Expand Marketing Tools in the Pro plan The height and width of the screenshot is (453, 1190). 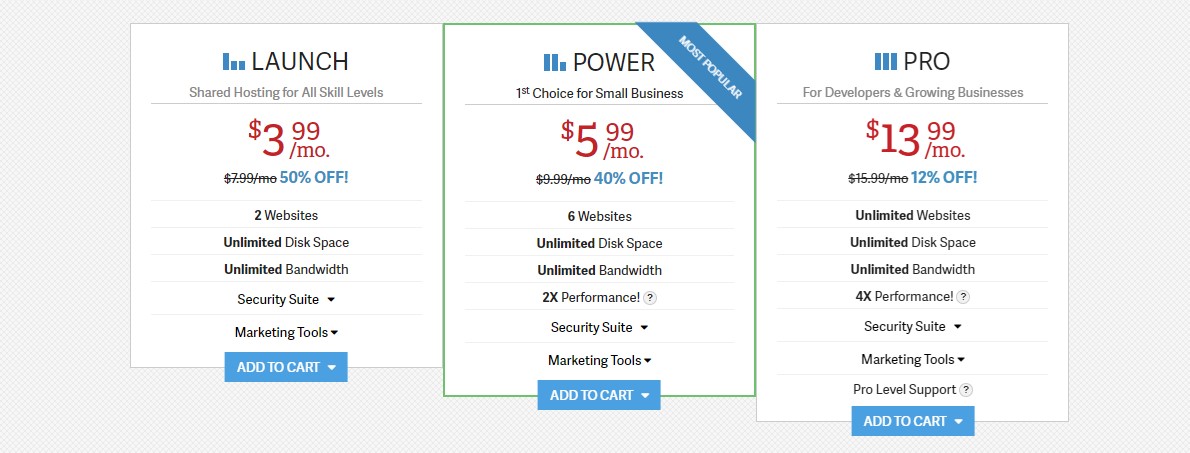click(x=913, y=360)
